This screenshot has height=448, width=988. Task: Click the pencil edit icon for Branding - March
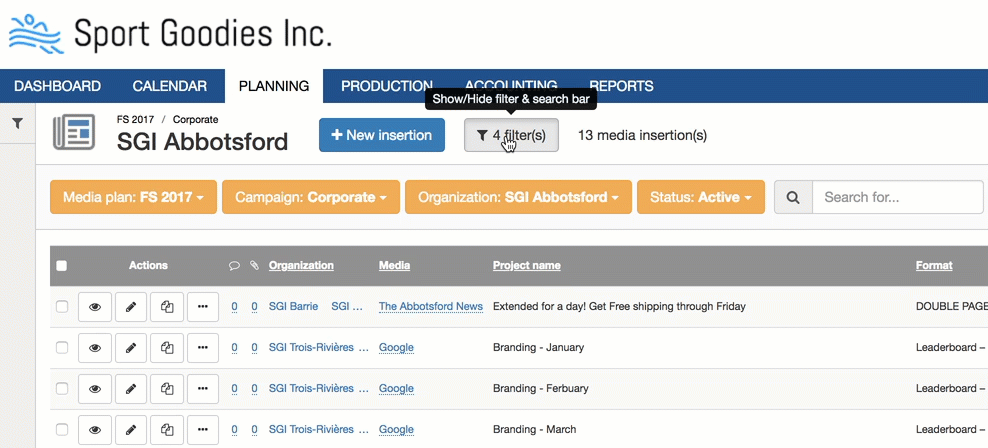pyautogui.click(x=130, y=429)
